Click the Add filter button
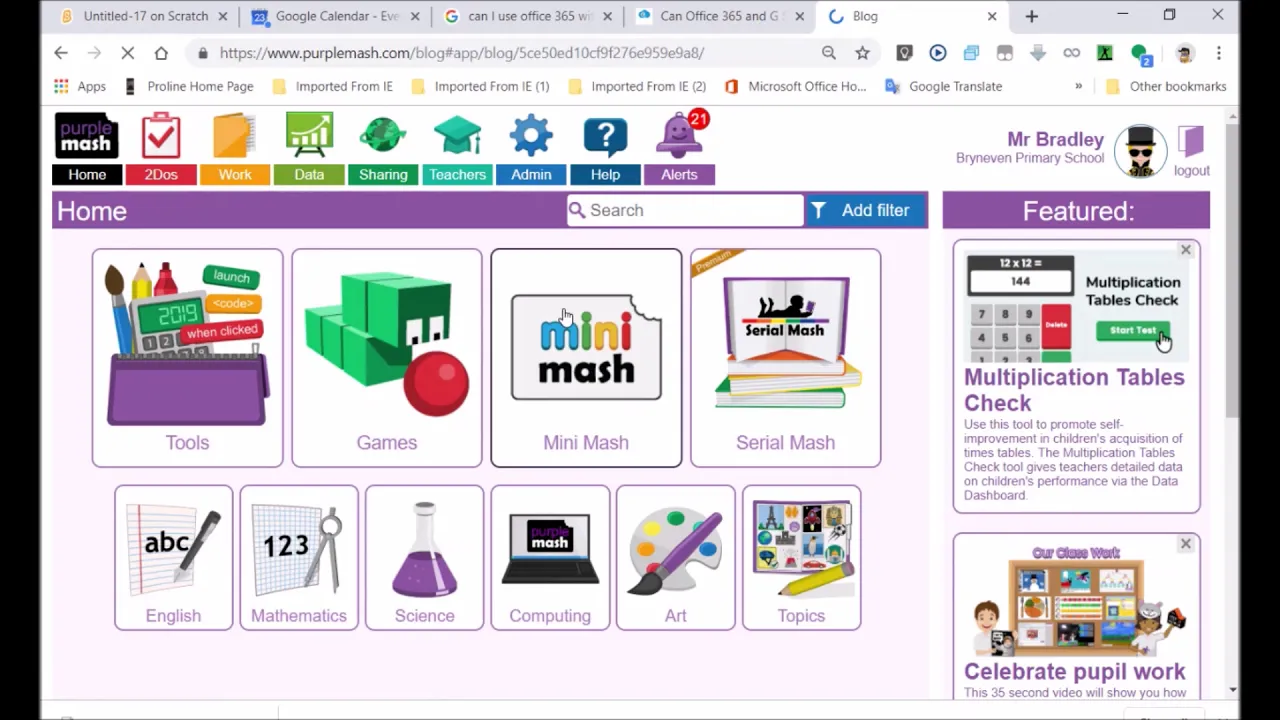Screen dimensions: 1280x720 [x=867, y=210]
